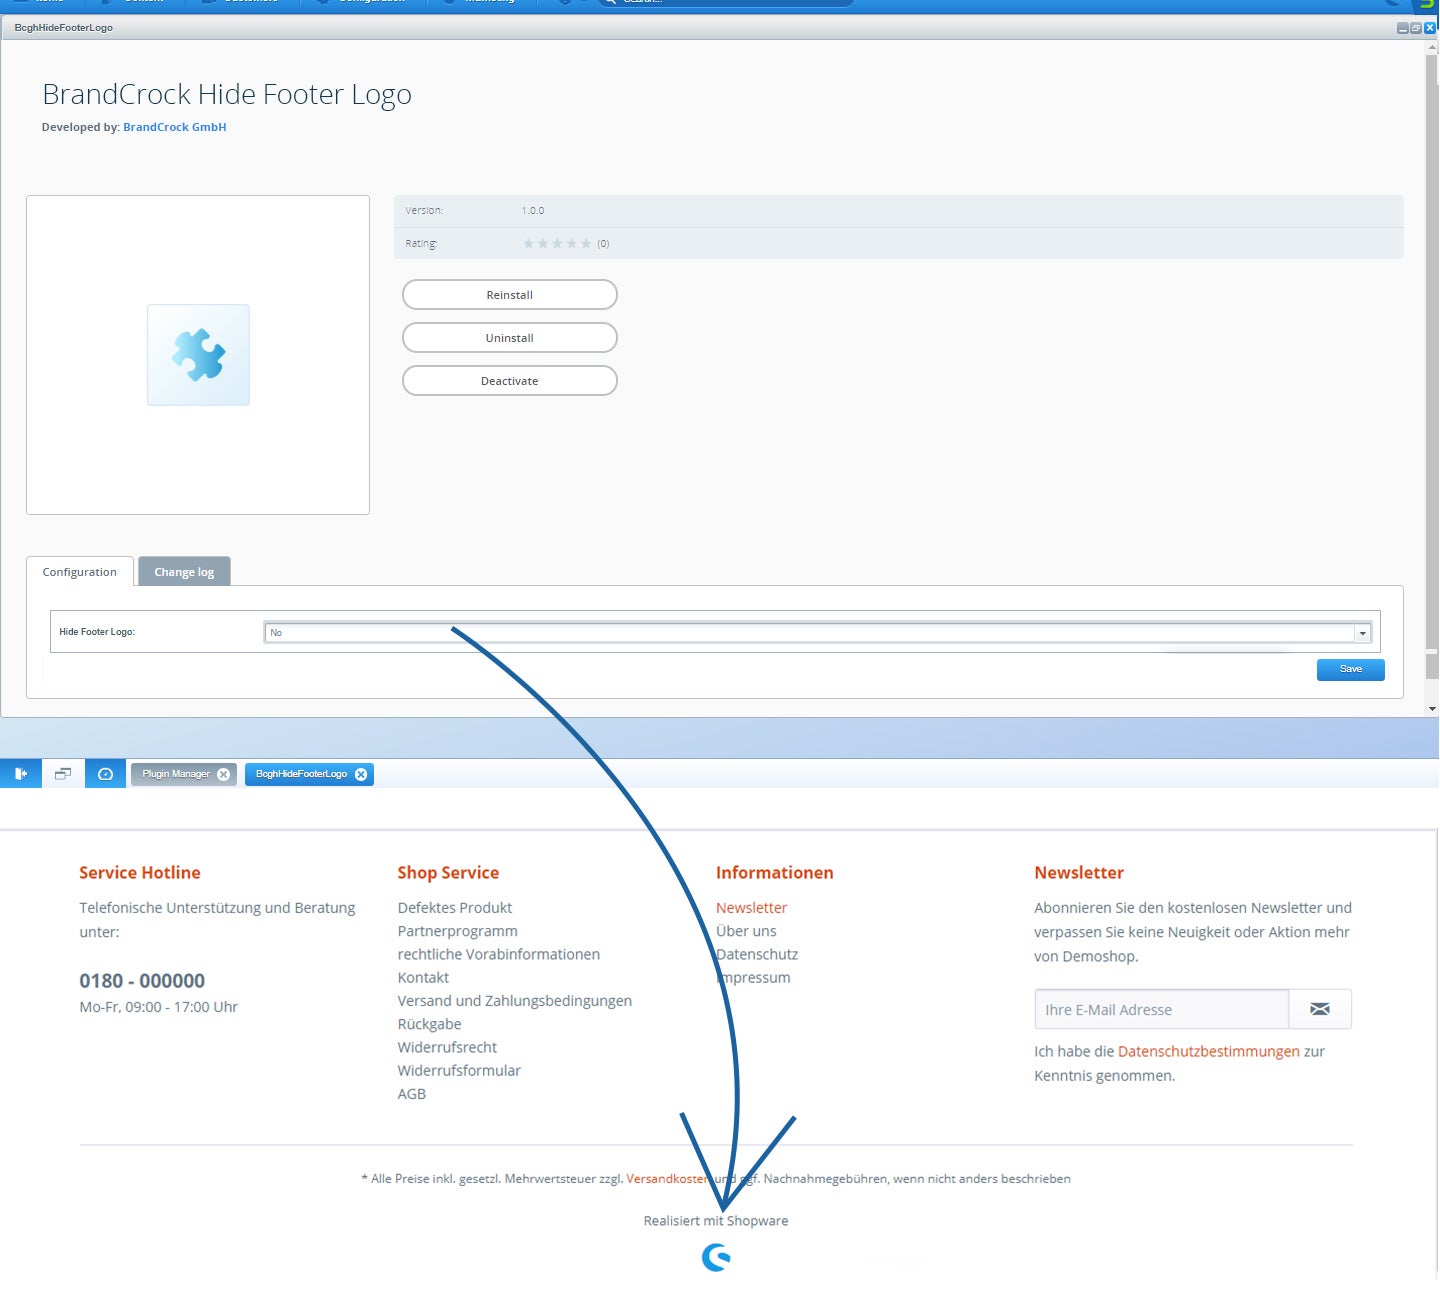
Task: Open Versand und Zahlungsbedingungen link
Action: (x=515, y=1000)
